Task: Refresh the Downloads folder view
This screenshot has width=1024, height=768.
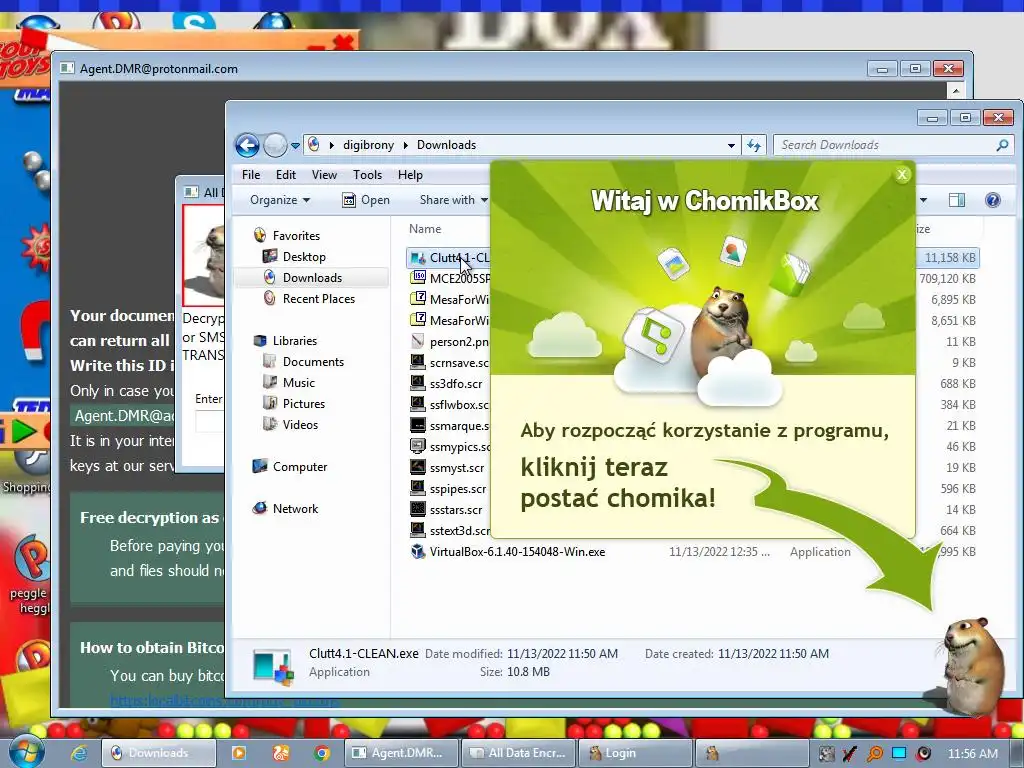Action: [x=754, y=145]
